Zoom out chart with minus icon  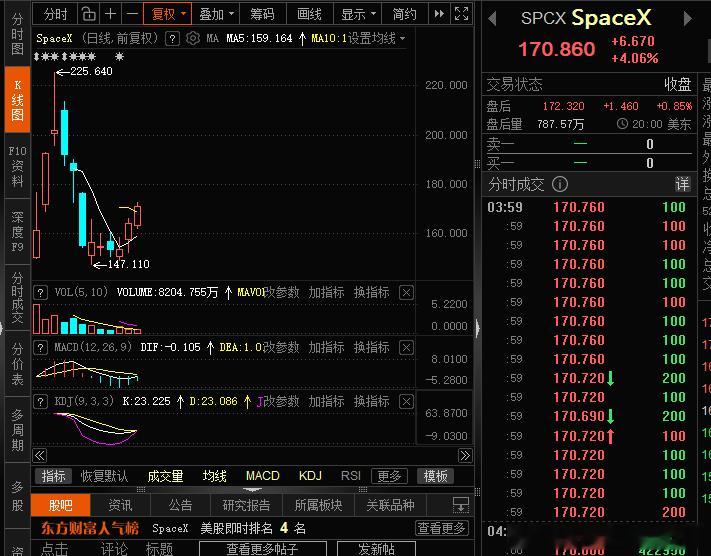pos(132,15)
